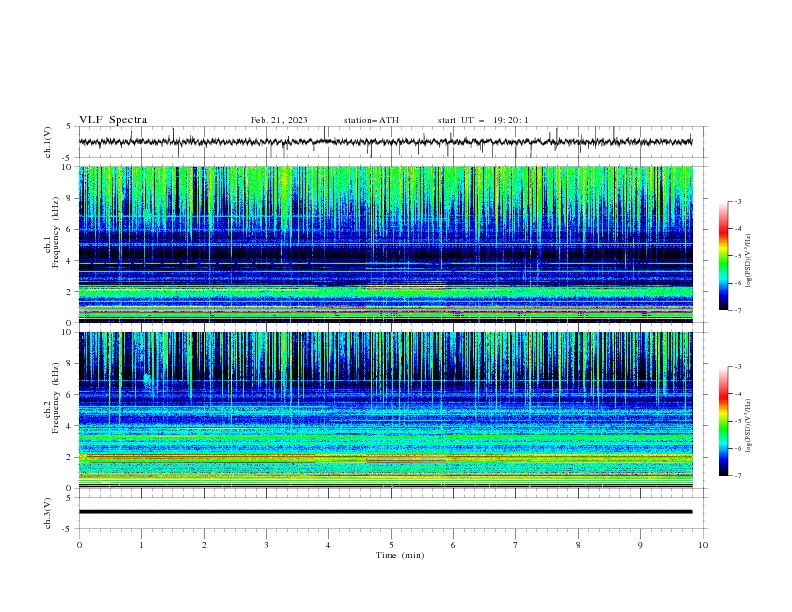Click time axis tick label "4"
This screenshot has width=792, height=612.
pyautogui.click(x=328, y=545)
